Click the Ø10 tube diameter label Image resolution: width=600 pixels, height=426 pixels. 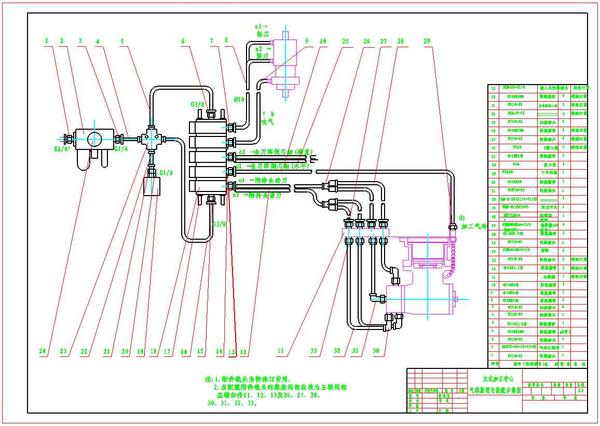click(239, 100)
